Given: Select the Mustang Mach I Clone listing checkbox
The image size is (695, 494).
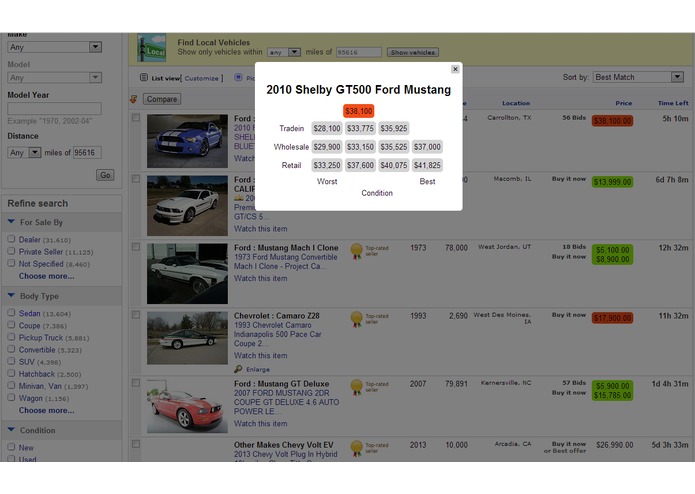Looking at the screenshot, I should [136, 247].
